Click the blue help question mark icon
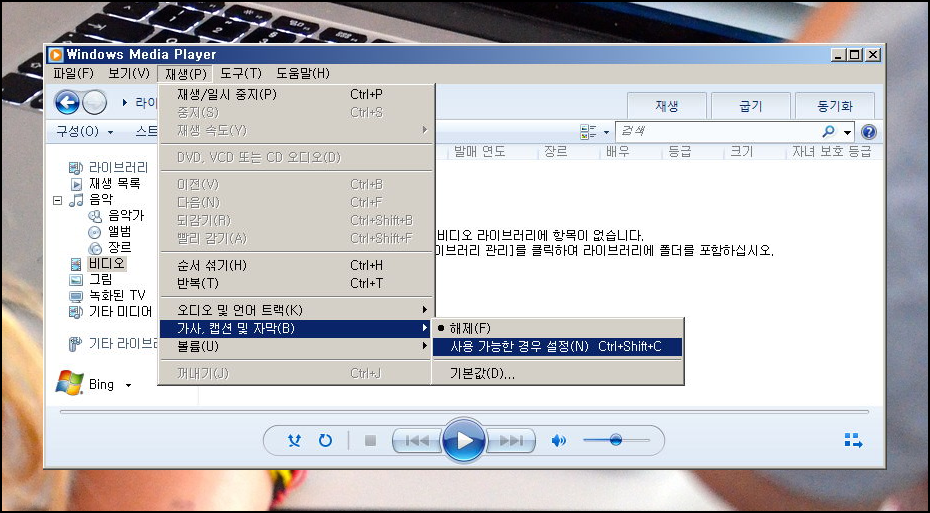The height and width of the screenshot is (513, 930). click(868, 132)
